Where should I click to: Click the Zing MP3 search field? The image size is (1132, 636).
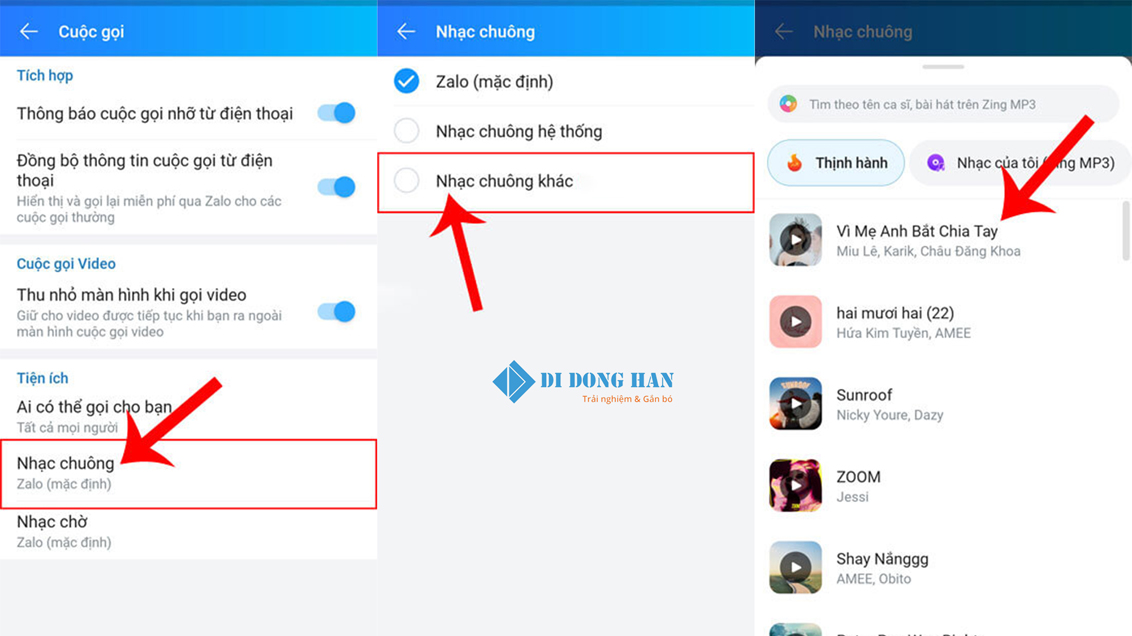tap(950, 104)
